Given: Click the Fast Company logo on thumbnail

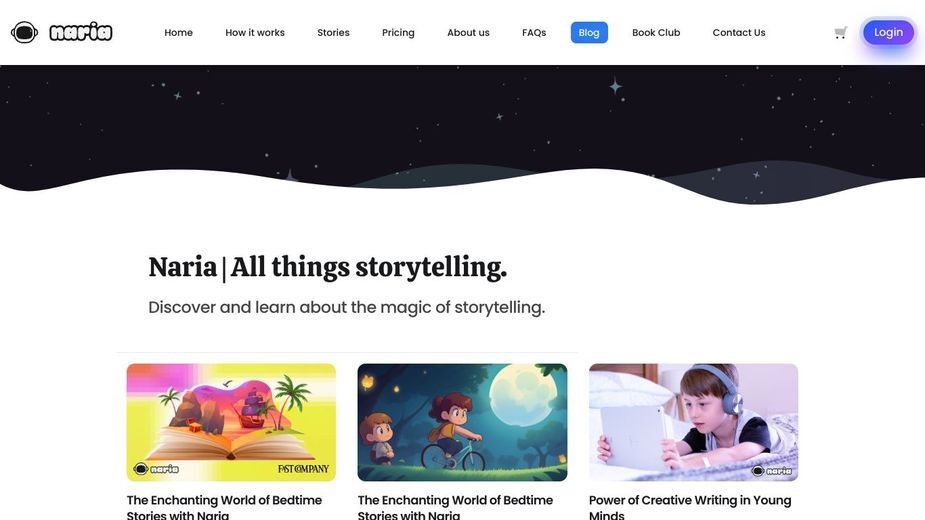Looking at the screenshot, I should [303, 469].
